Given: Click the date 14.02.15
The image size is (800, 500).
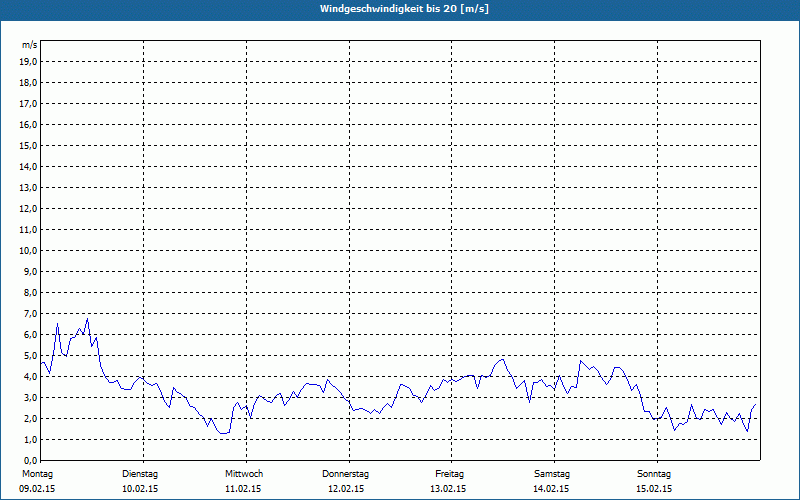Looking at the screenshot, I should (x=551, y=489).
